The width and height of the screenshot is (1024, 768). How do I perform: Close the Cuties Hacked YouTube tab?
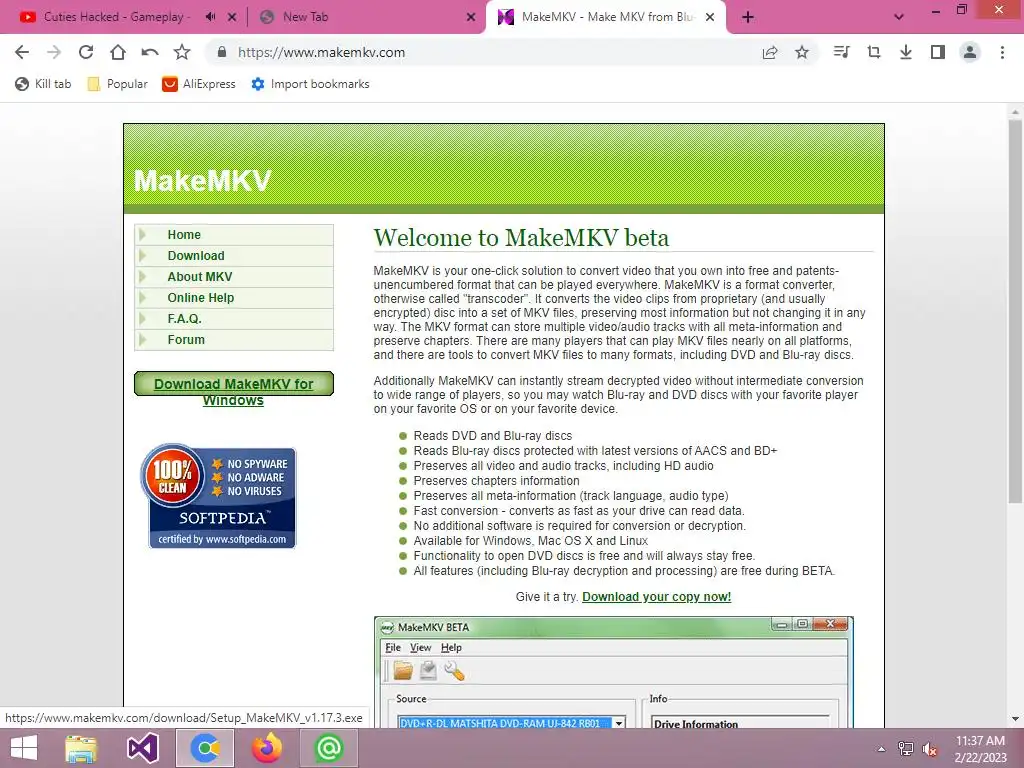click(232, 18)
